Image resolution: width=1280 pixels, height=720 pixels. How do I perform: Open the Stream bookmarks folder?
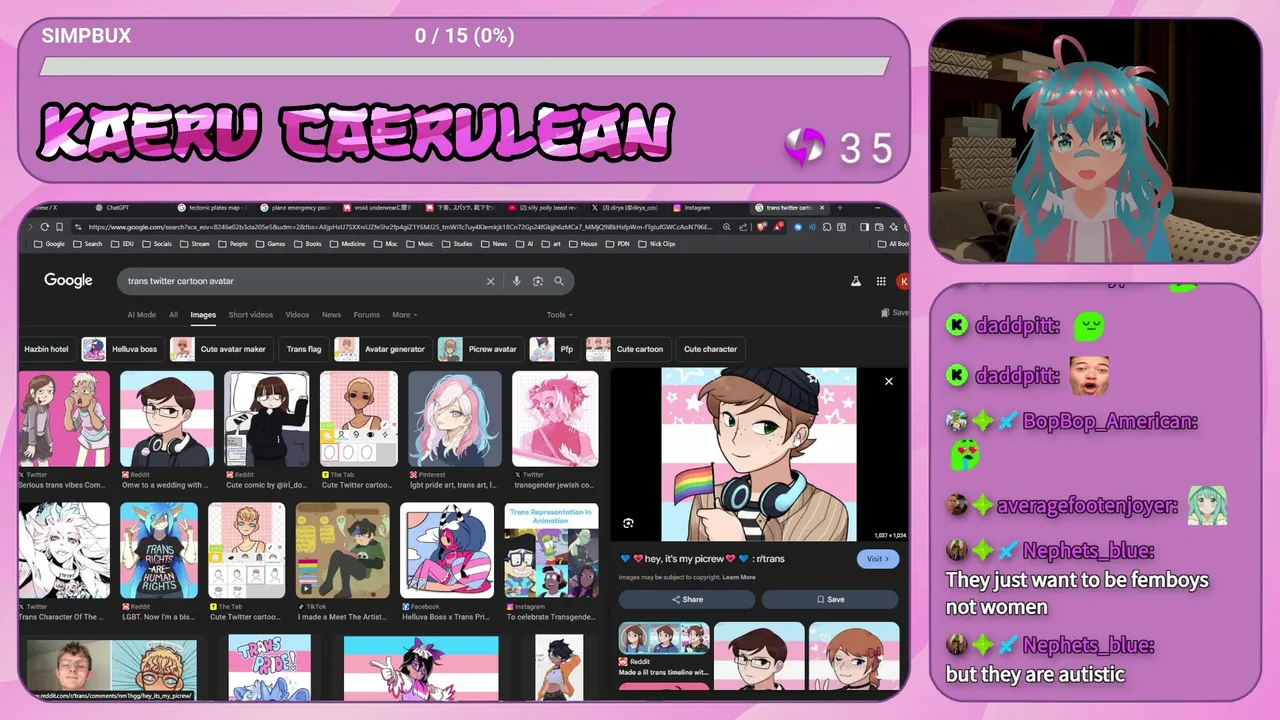[195, 244]
